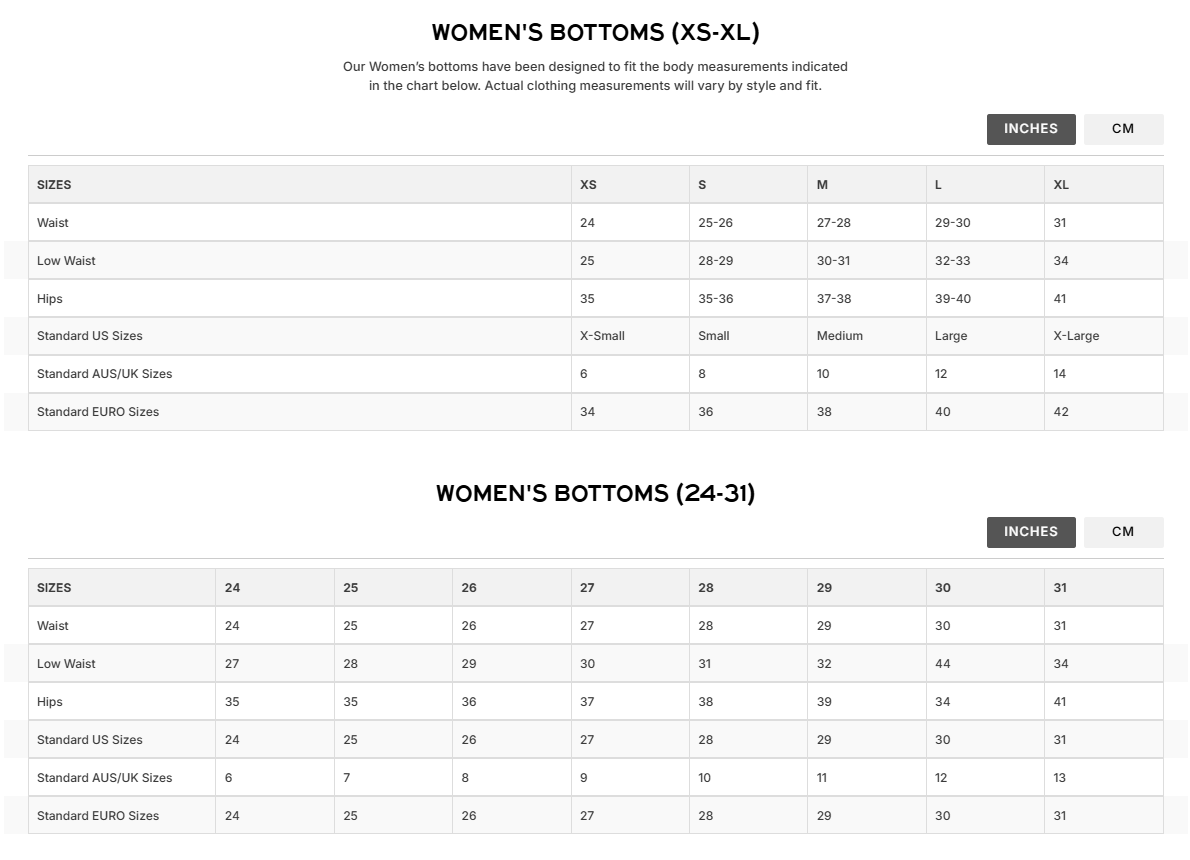Viewport: 1190px width, 860px height.
Task: Click the Low Waist row label in first table
Action: [66, 260]
